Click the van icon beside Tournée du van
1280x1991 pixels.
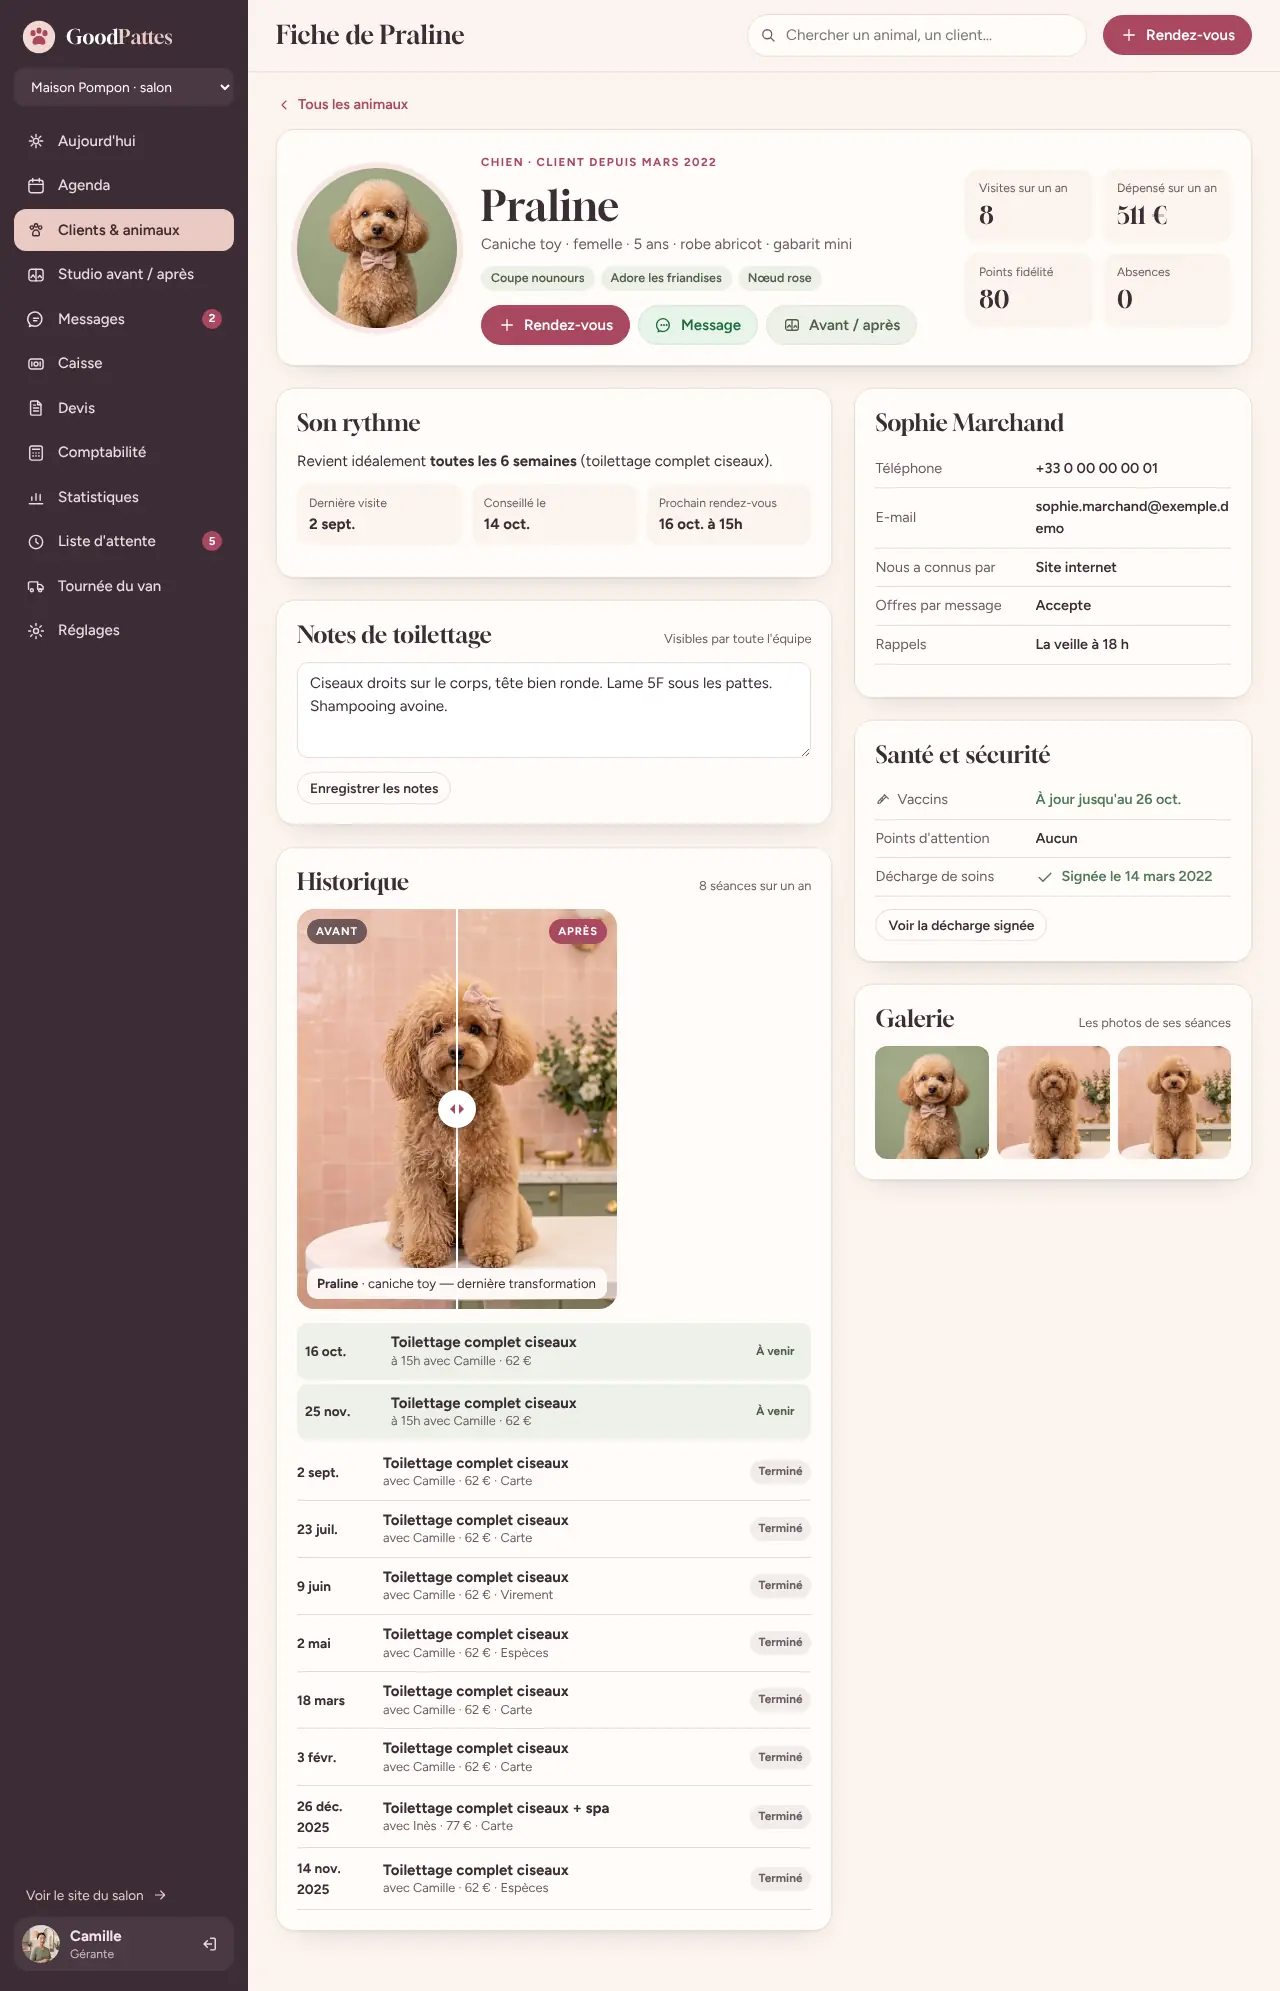(x=36, y=586)
